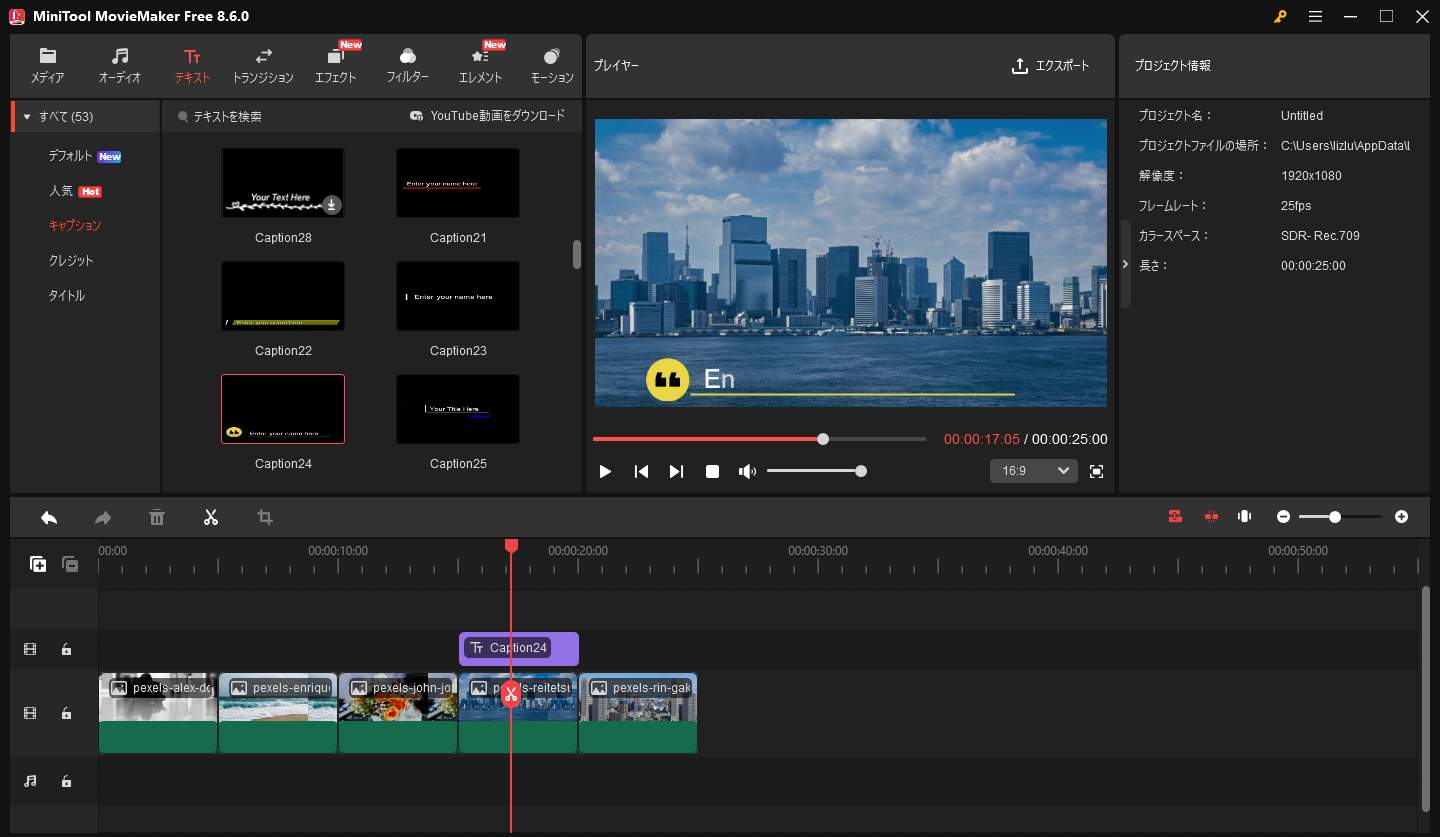Toggle the lock on the text track
This screenshot has width=1440, height=837.
click(x=66, y=648)
